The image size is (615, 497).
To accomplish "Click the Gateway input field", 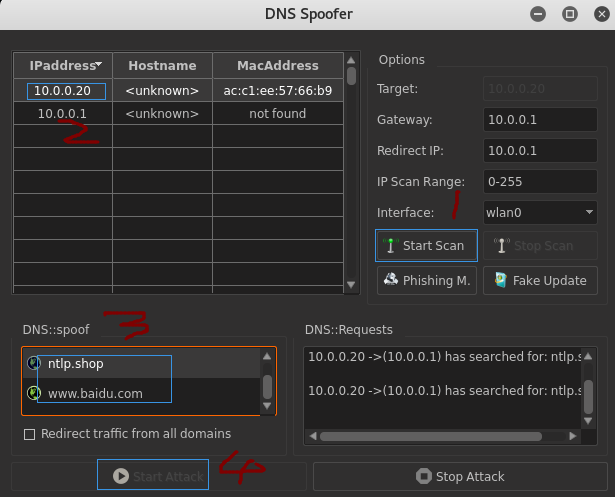I will click(539, 120).
